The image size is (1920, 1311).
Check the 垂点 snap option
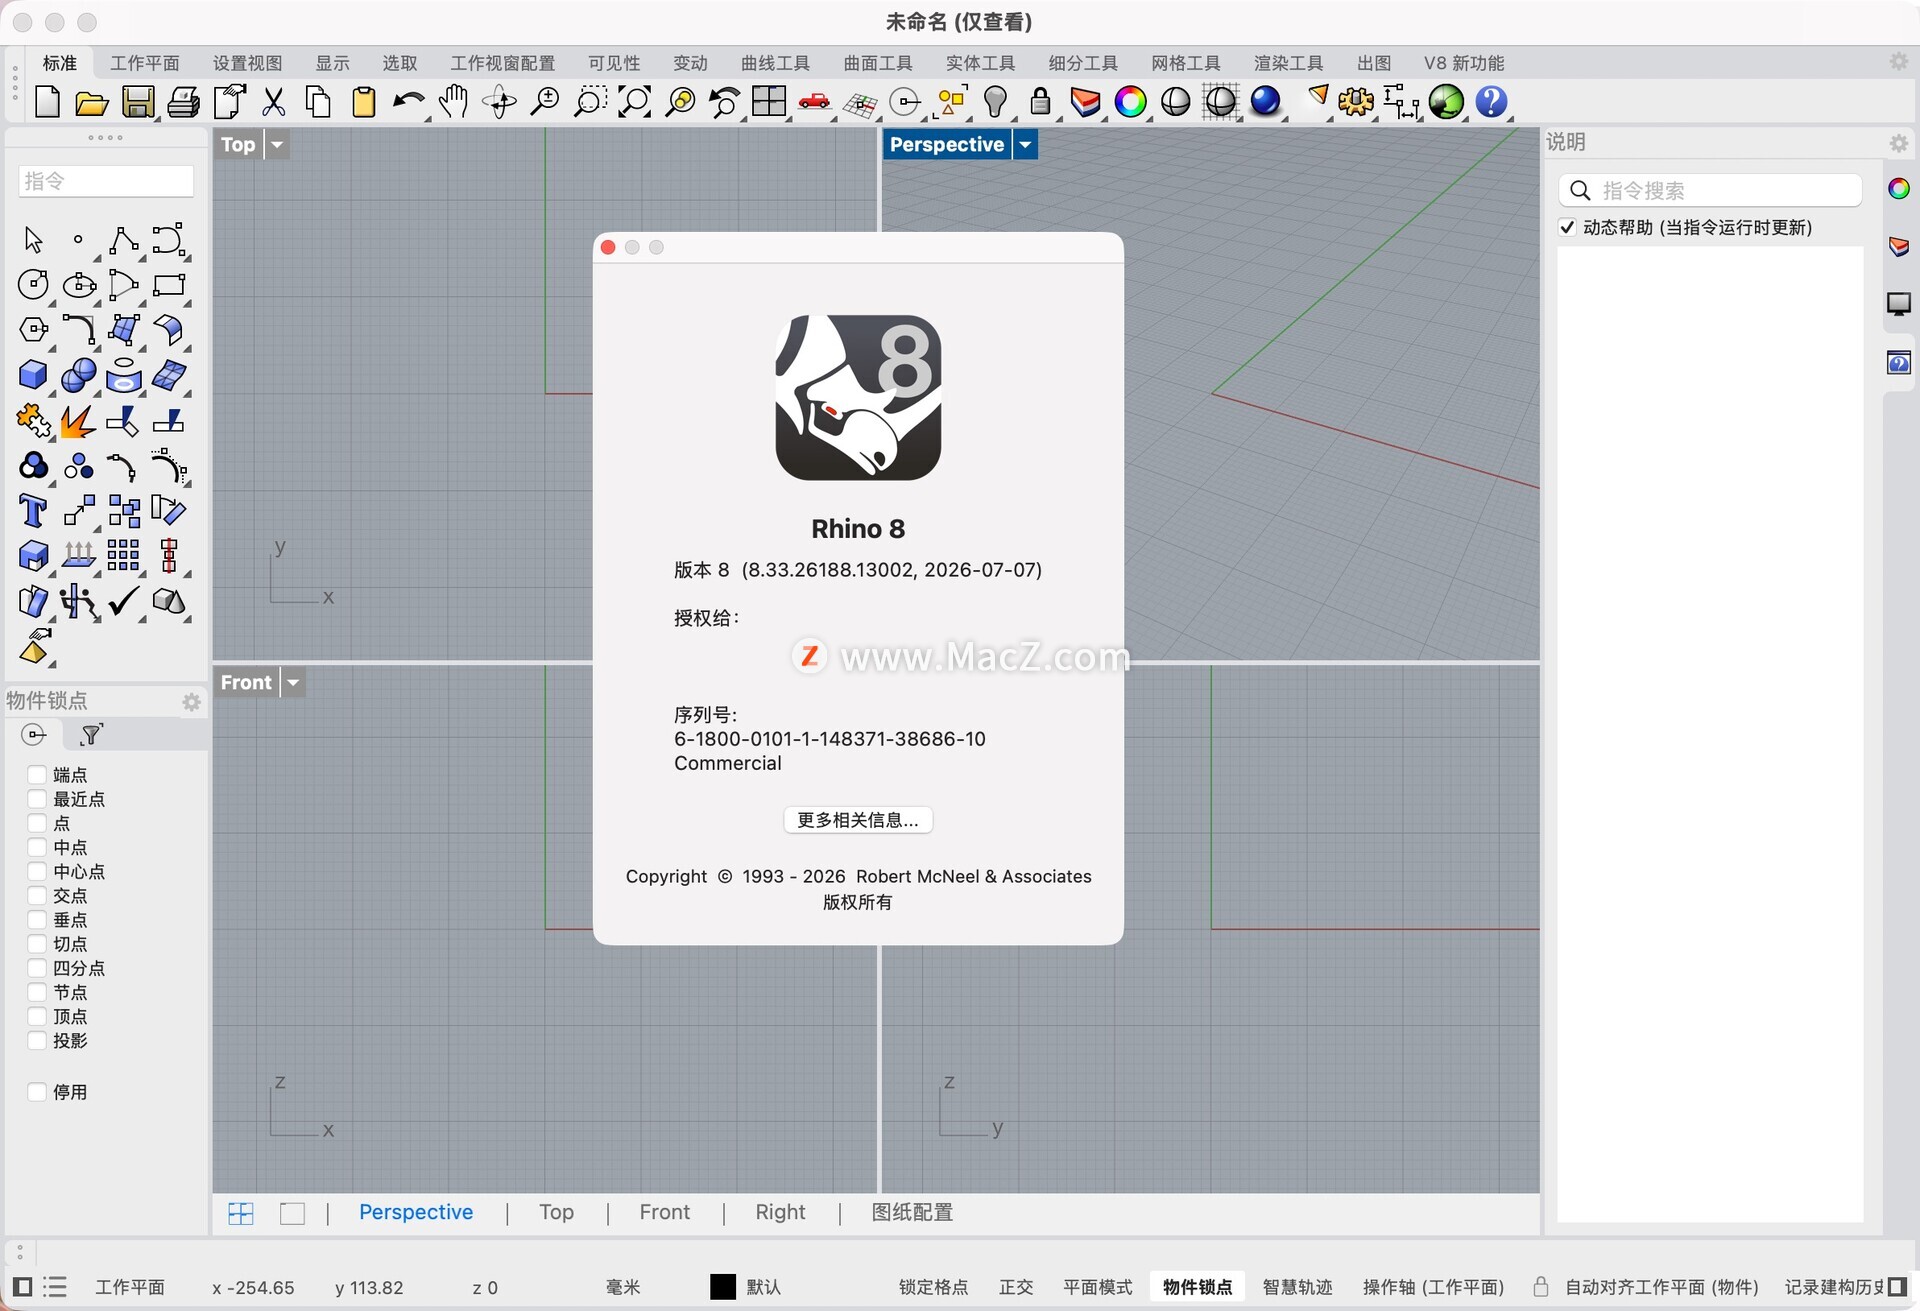coord(37,920)
